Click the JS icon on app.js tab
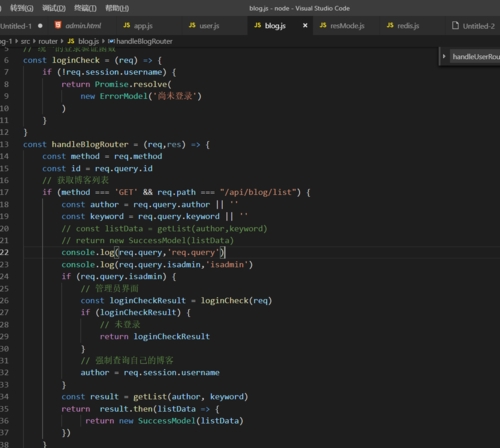Screen dimensions: 500x448 (127, 25)
